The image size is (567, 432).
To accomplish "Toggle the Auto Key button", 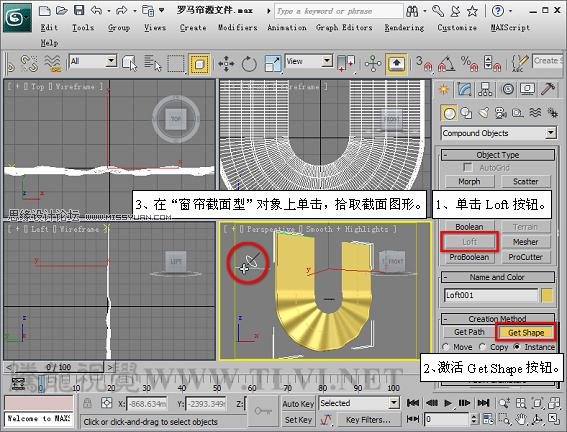I will 298,403.
